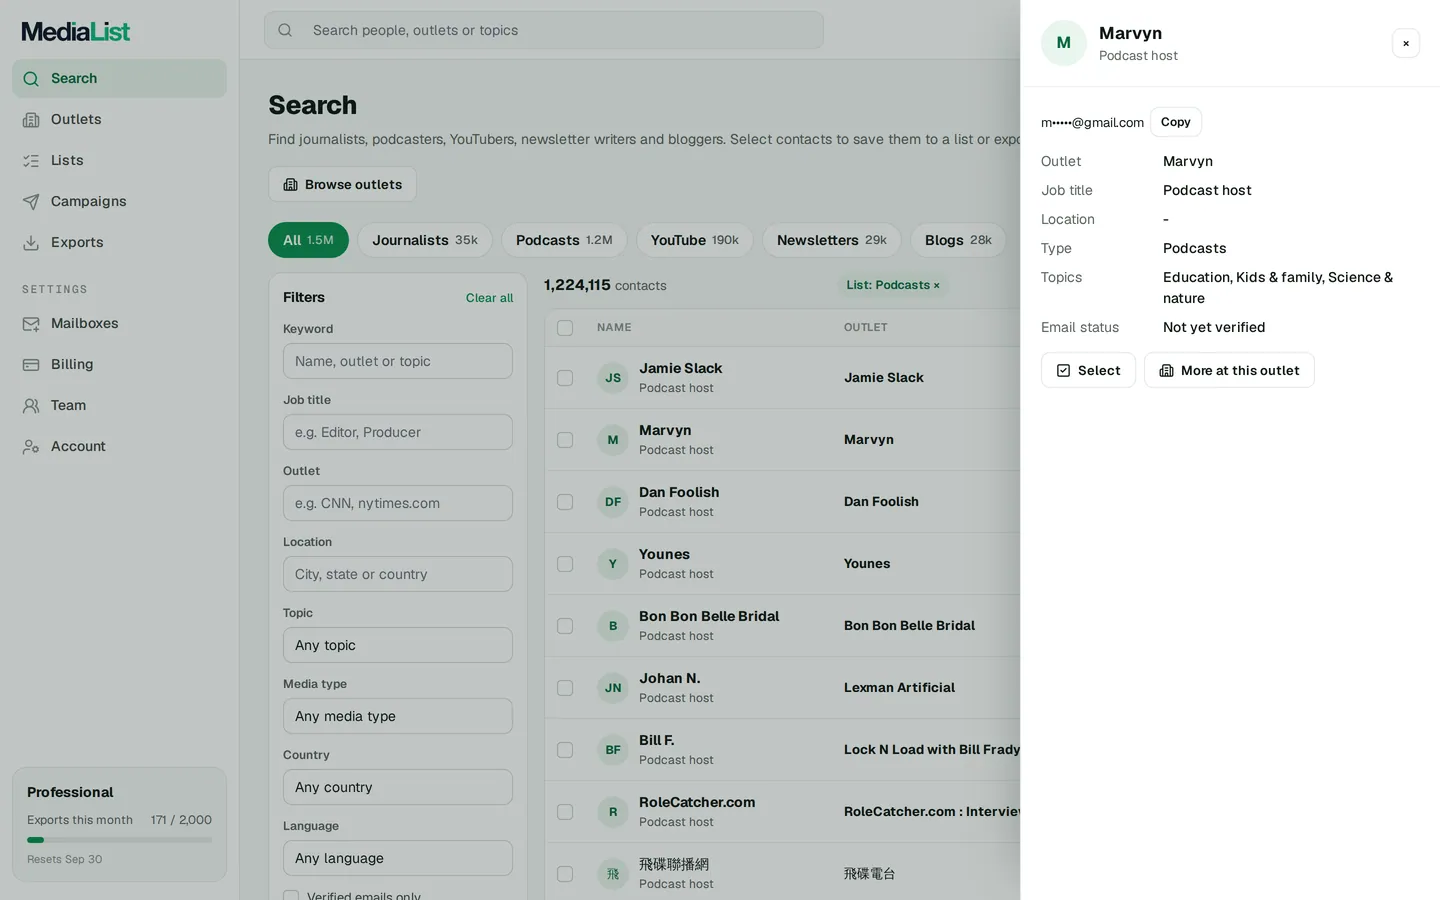Click the Keyword filter input
Image resolution: width=1440 pixels, height=900 pixels.
(398, 361)
